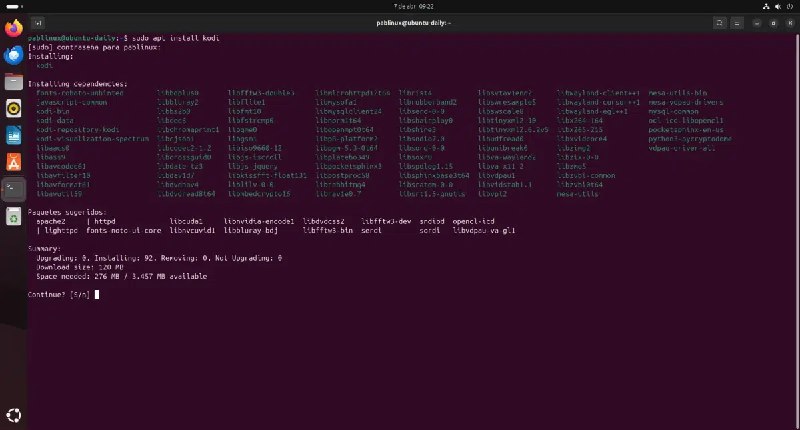Launch Thunderbird mail from the dock

tap(14, 55)
